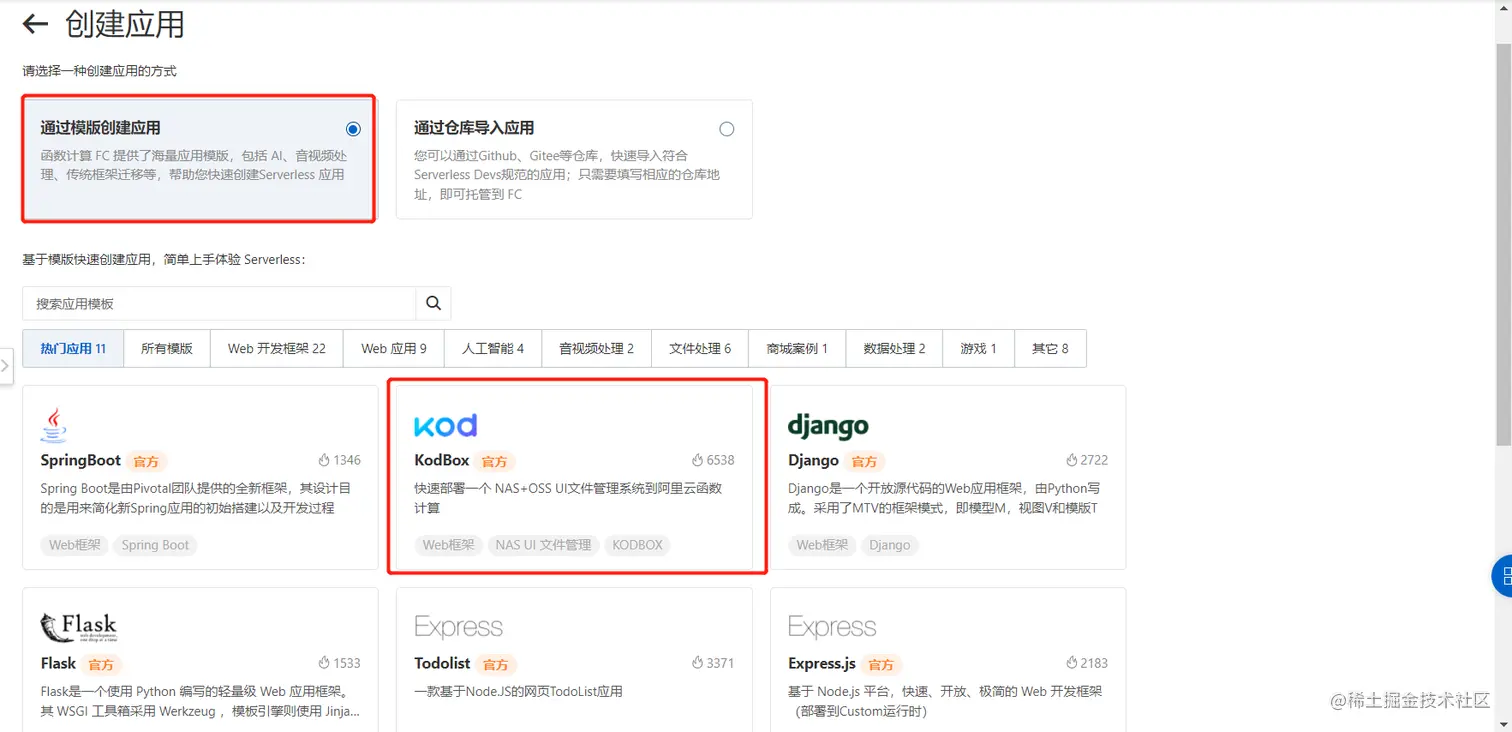Click the 1346 popularity count
Viewport: 1512px width, 732px height.
pos(347,460)
